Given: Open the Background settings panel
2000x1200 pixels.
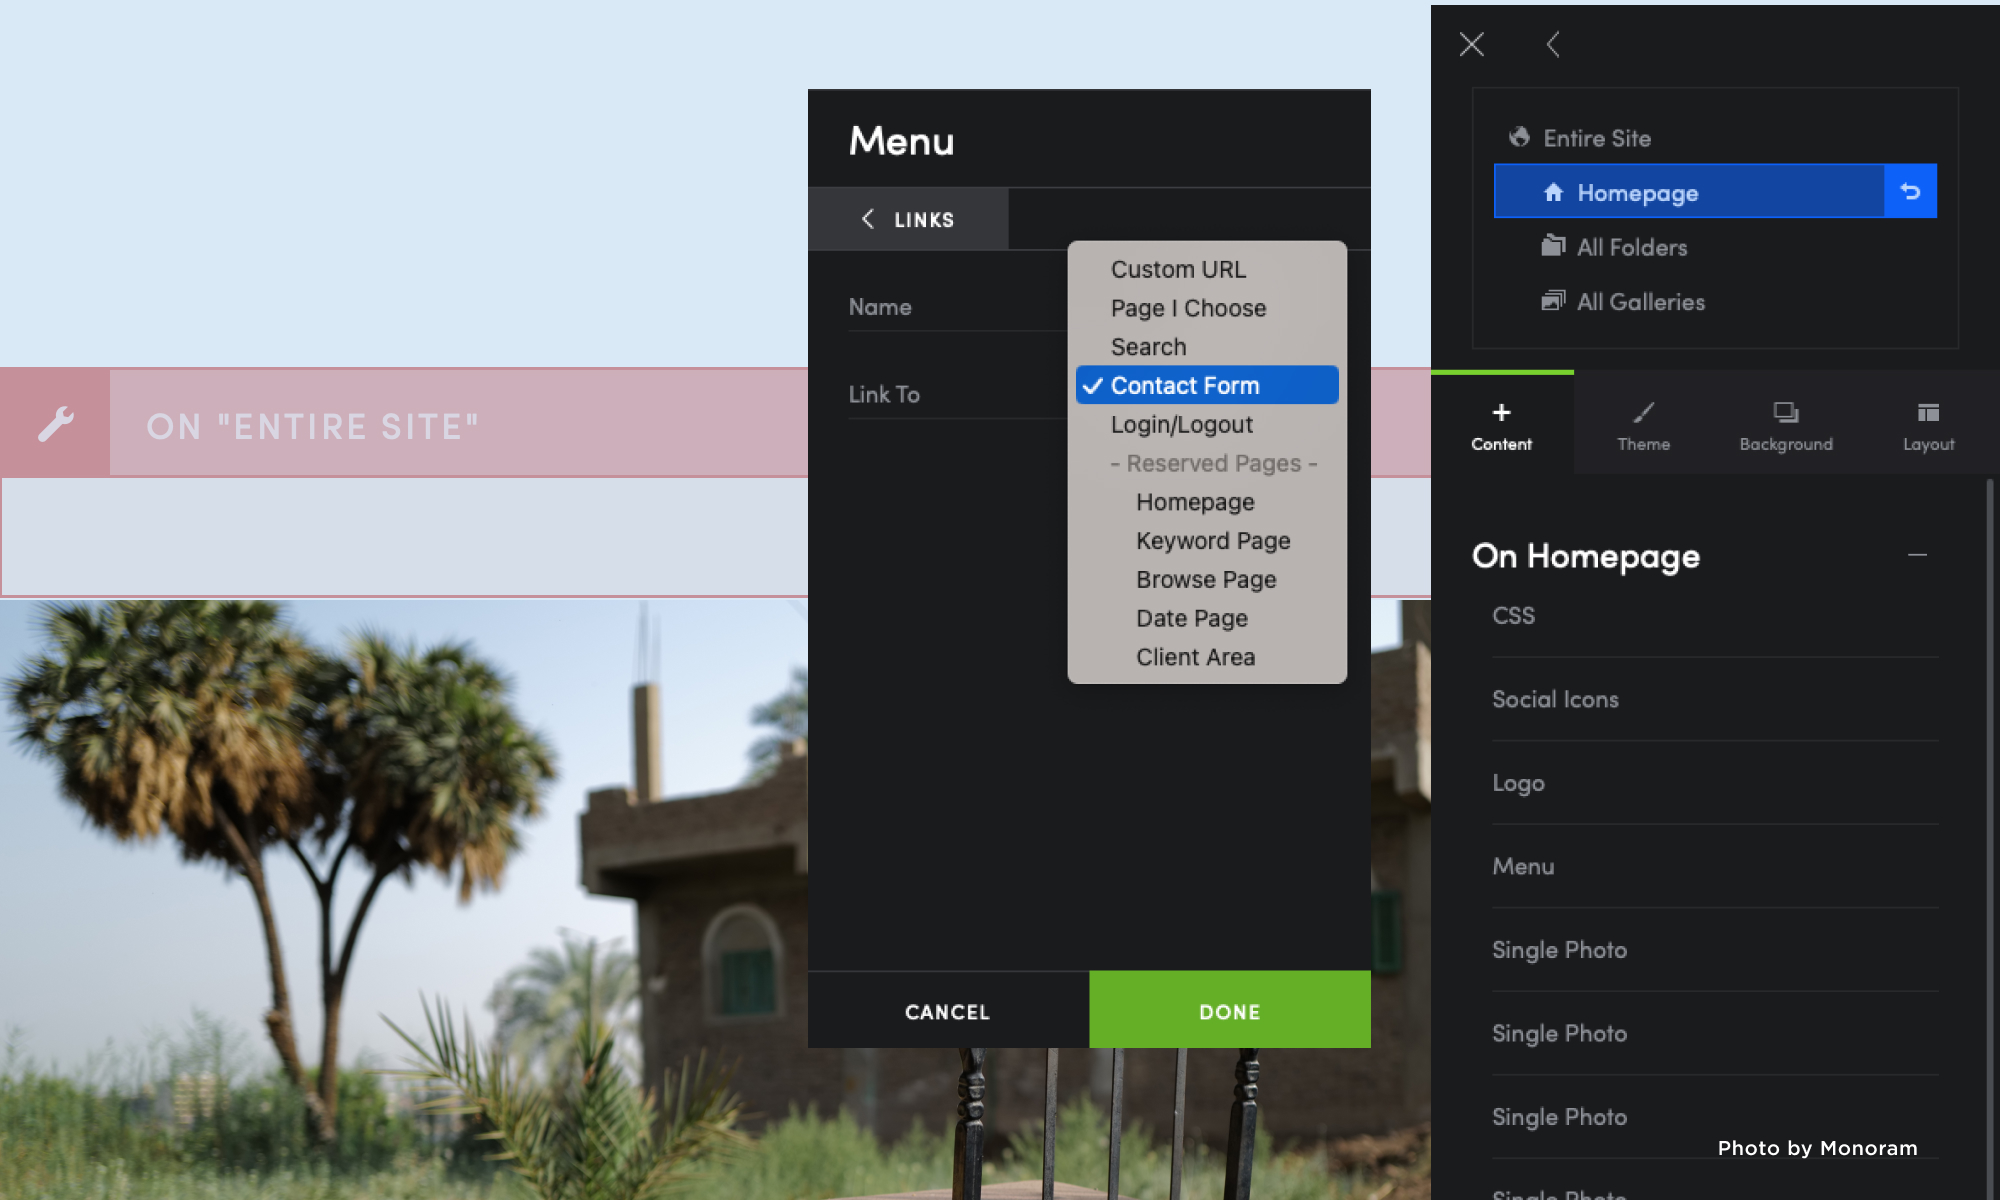Looking at the screenshot, I should point(1786,423).
